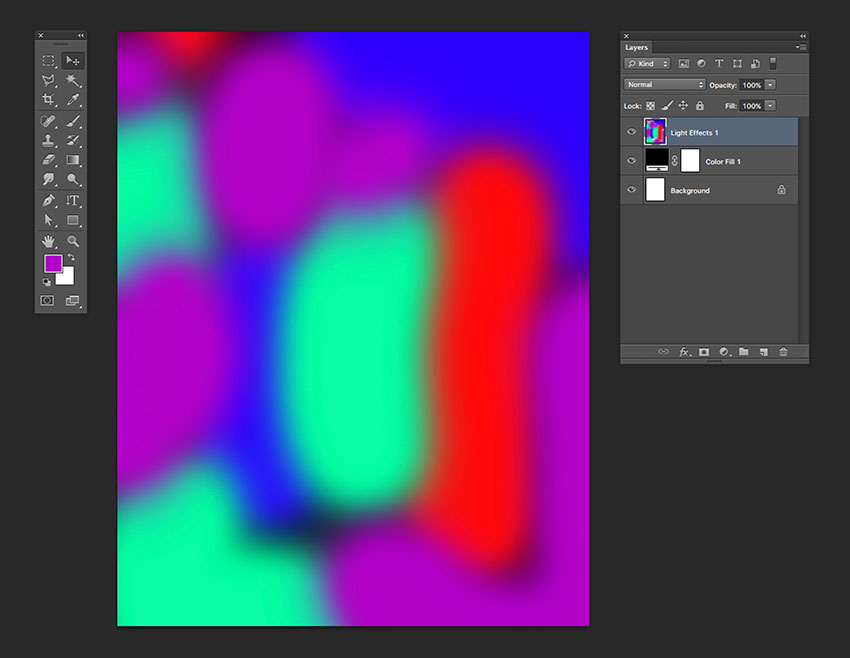Viewport: 850px width, 658px height.
Task: Toggle Quick Mask mode
Action: [47, 300]
